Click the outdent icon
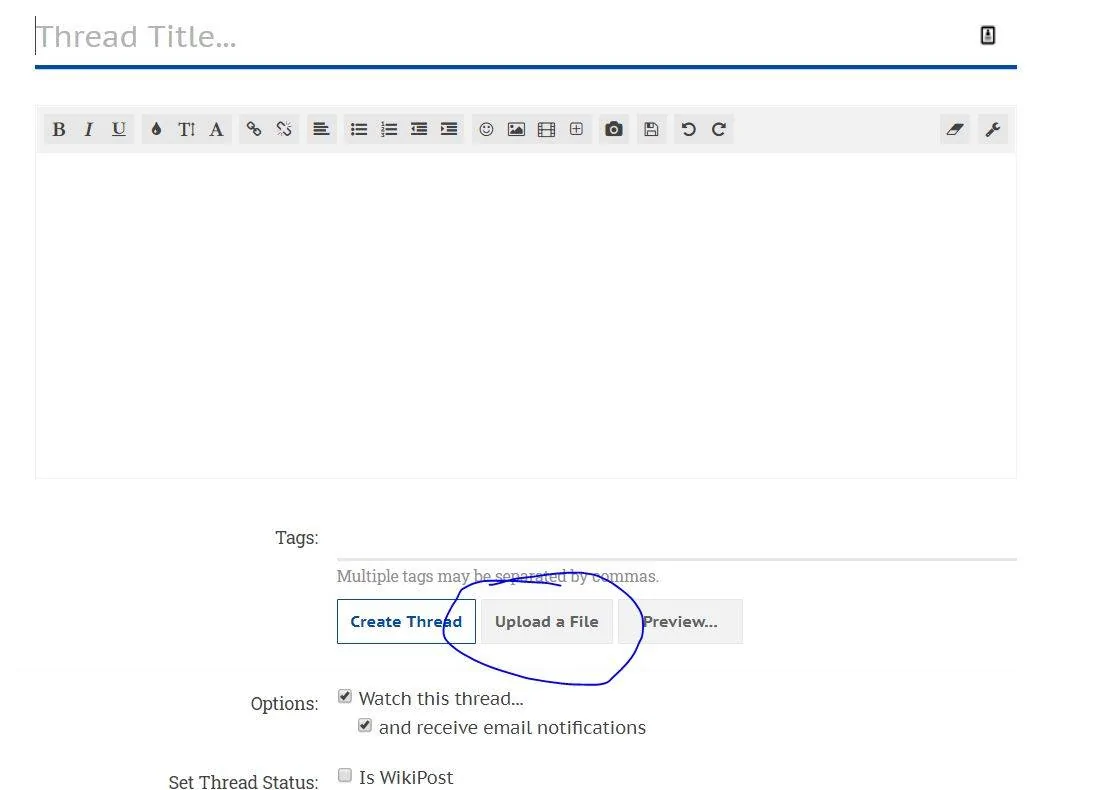This screenshot has height=790, width=1098. click(x=419, y=130)
